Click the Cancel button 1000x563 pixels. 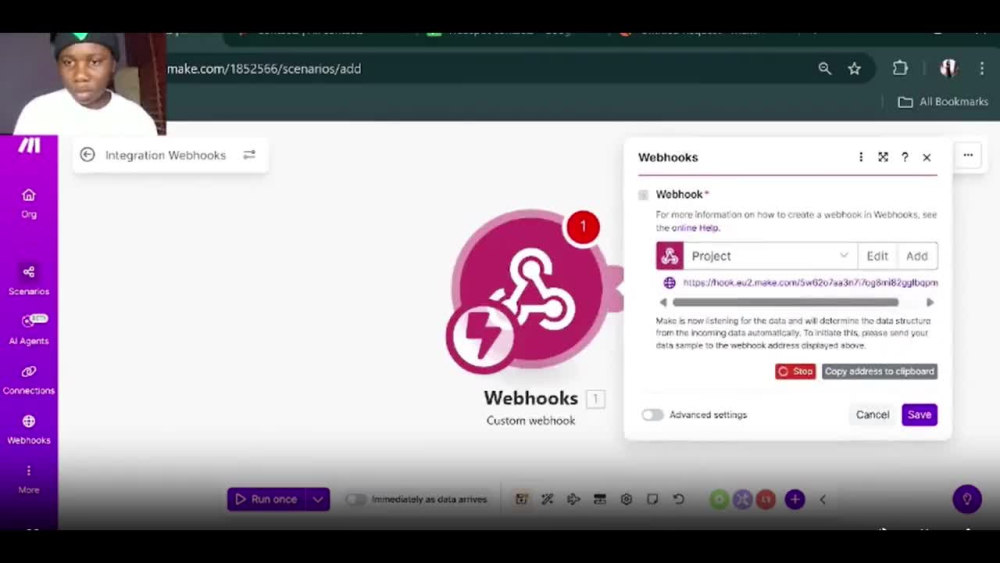[x=872, y=414]
